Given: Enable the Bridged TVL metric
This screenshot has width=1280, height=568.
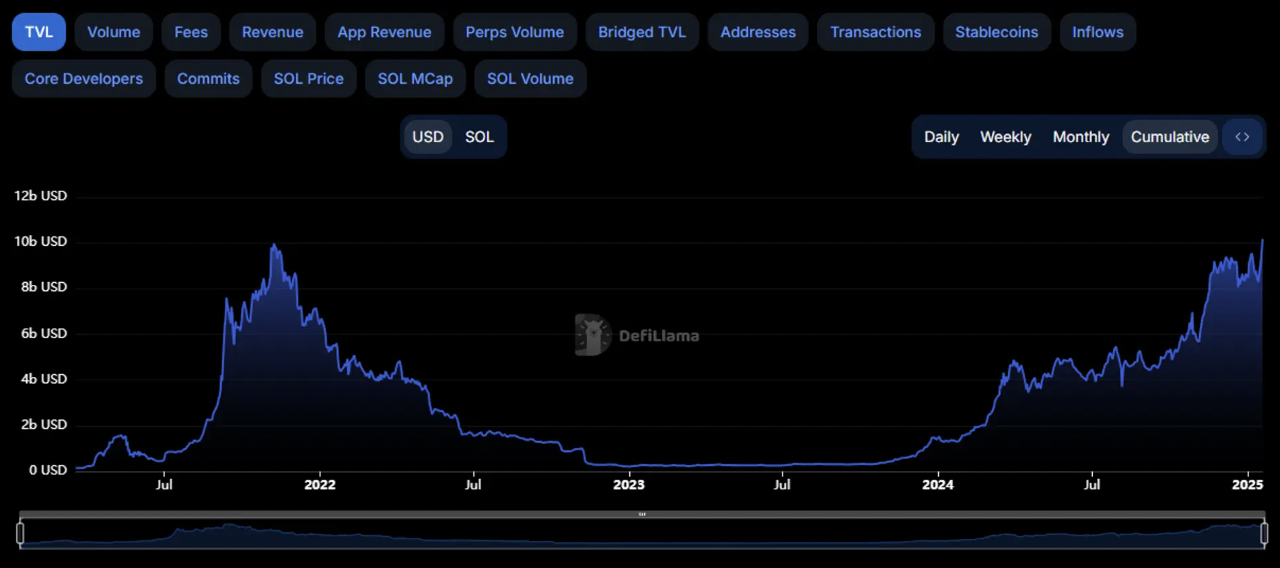Looking at the screenshot, I should (x=642, y=32).
